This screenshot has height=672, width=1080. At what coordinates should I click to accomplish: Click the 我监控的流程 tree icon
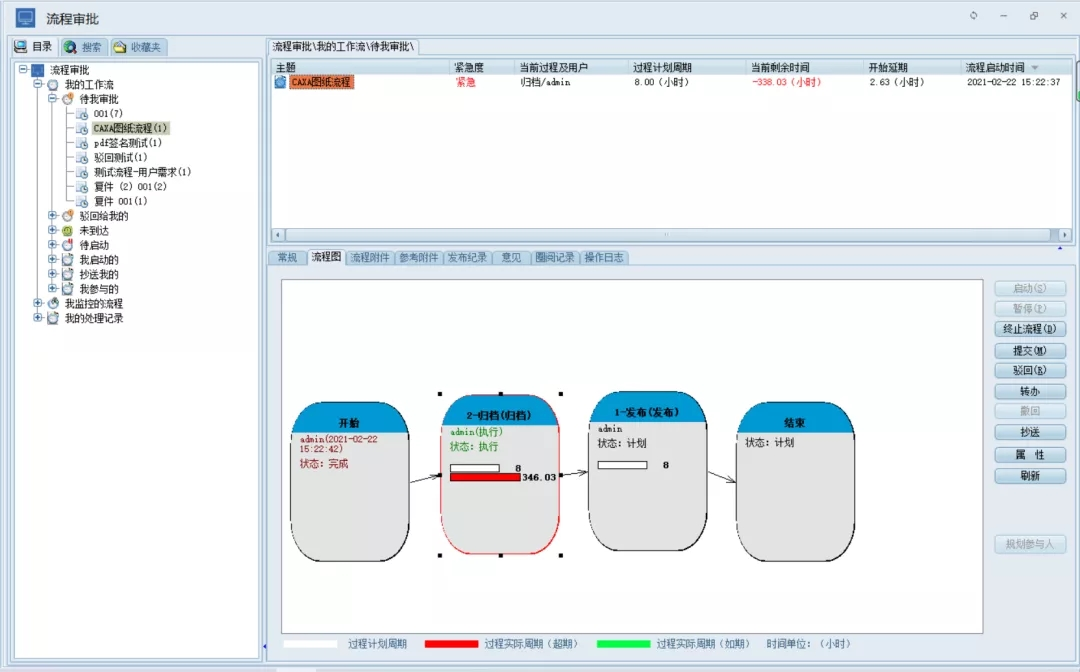[53, 304]
